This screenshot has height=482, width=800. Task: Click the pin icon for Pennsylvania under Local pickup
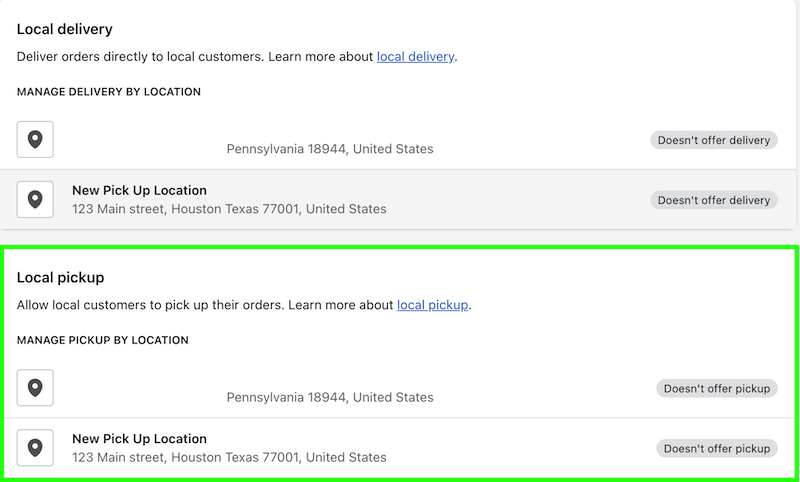point(35,388)
